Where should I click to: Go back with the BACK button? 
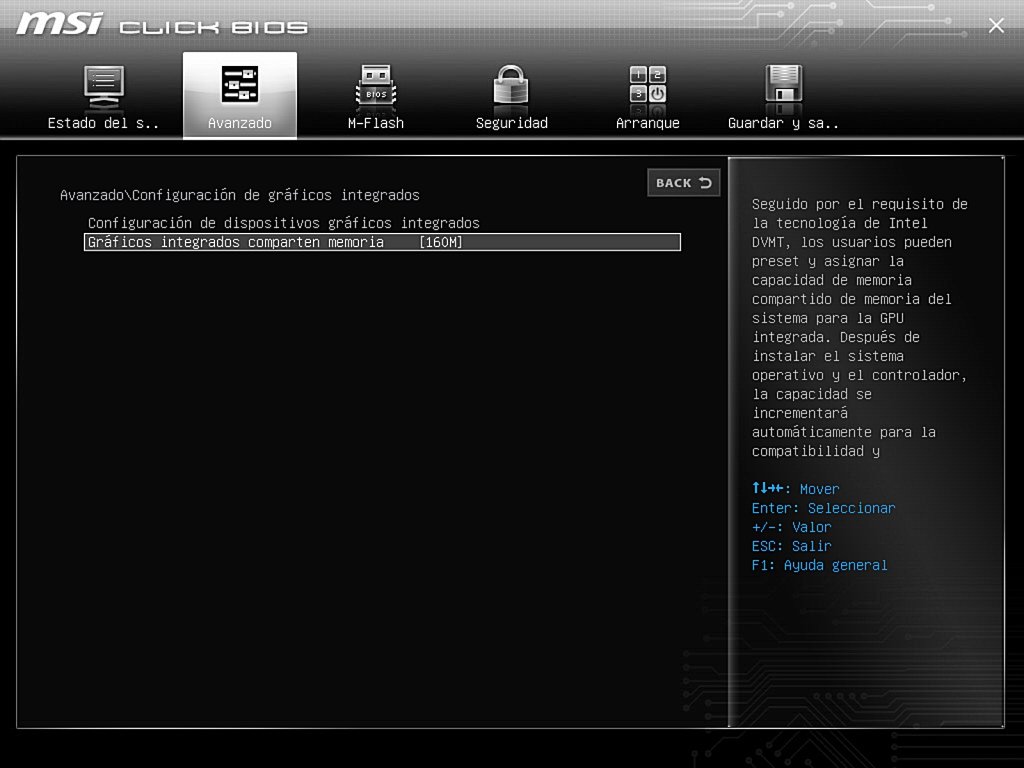click(x=684, y=183)
